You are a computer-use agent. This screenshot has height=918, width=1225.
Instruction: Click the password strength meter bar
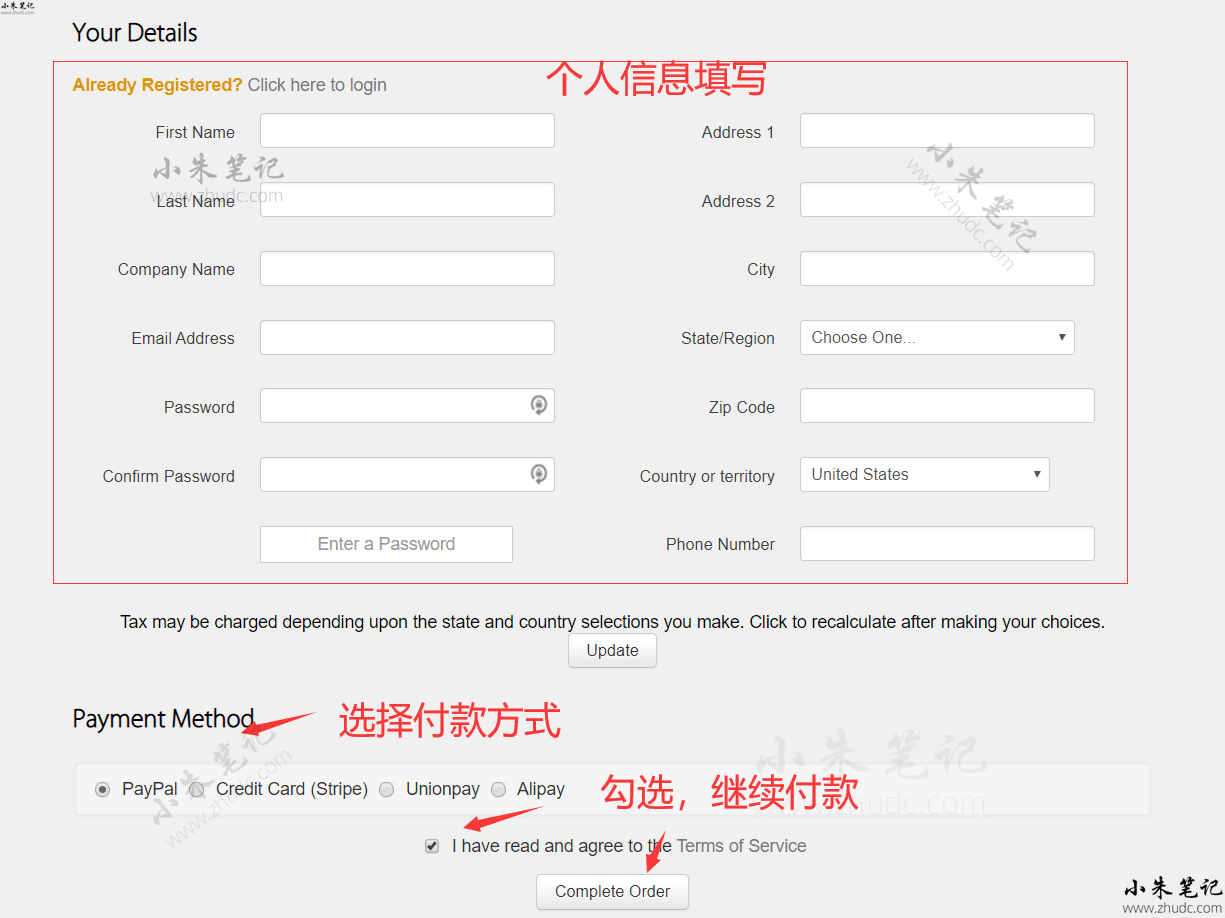(386, 544)
